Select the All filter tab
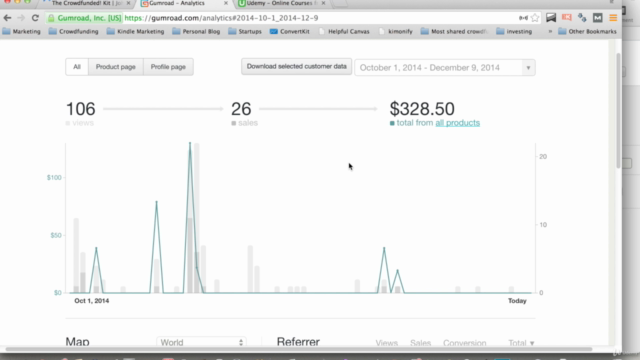 (77, 67)
